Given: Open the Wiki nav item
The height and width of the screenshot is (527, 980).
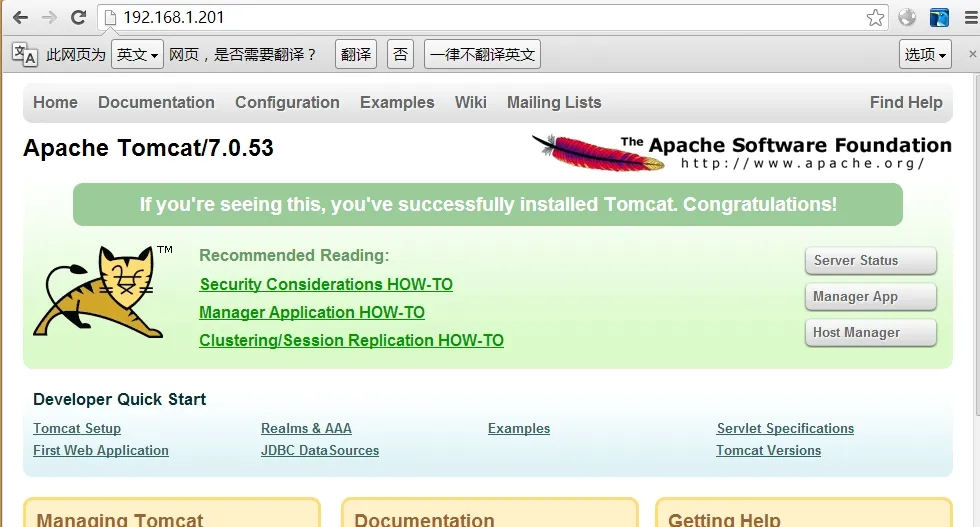Looking at the screenshot, I should click(471, 103).
